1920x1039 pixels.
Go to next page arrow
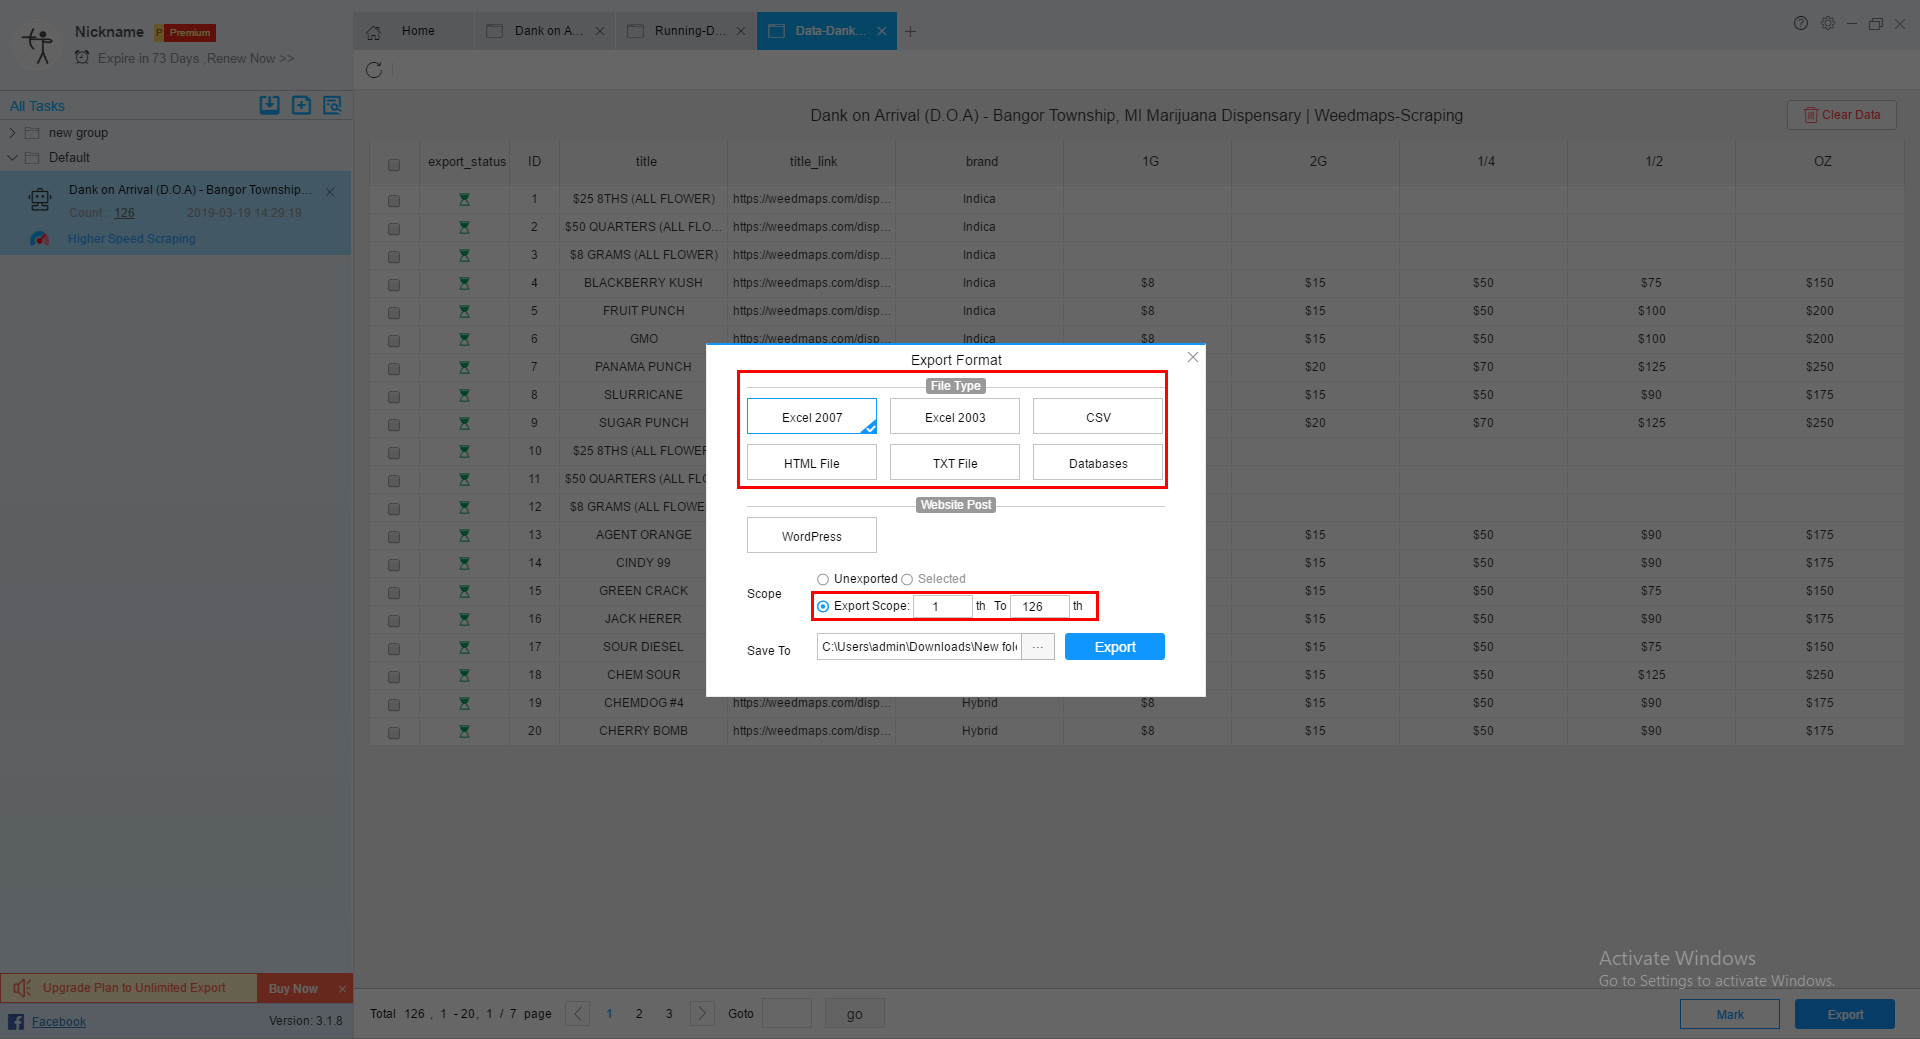coord(702,1014)
